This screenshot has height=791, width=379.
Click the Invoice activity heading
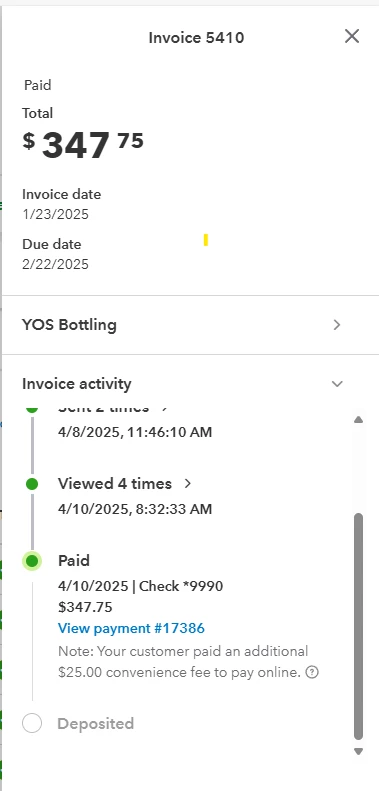(x=77, y=384)
